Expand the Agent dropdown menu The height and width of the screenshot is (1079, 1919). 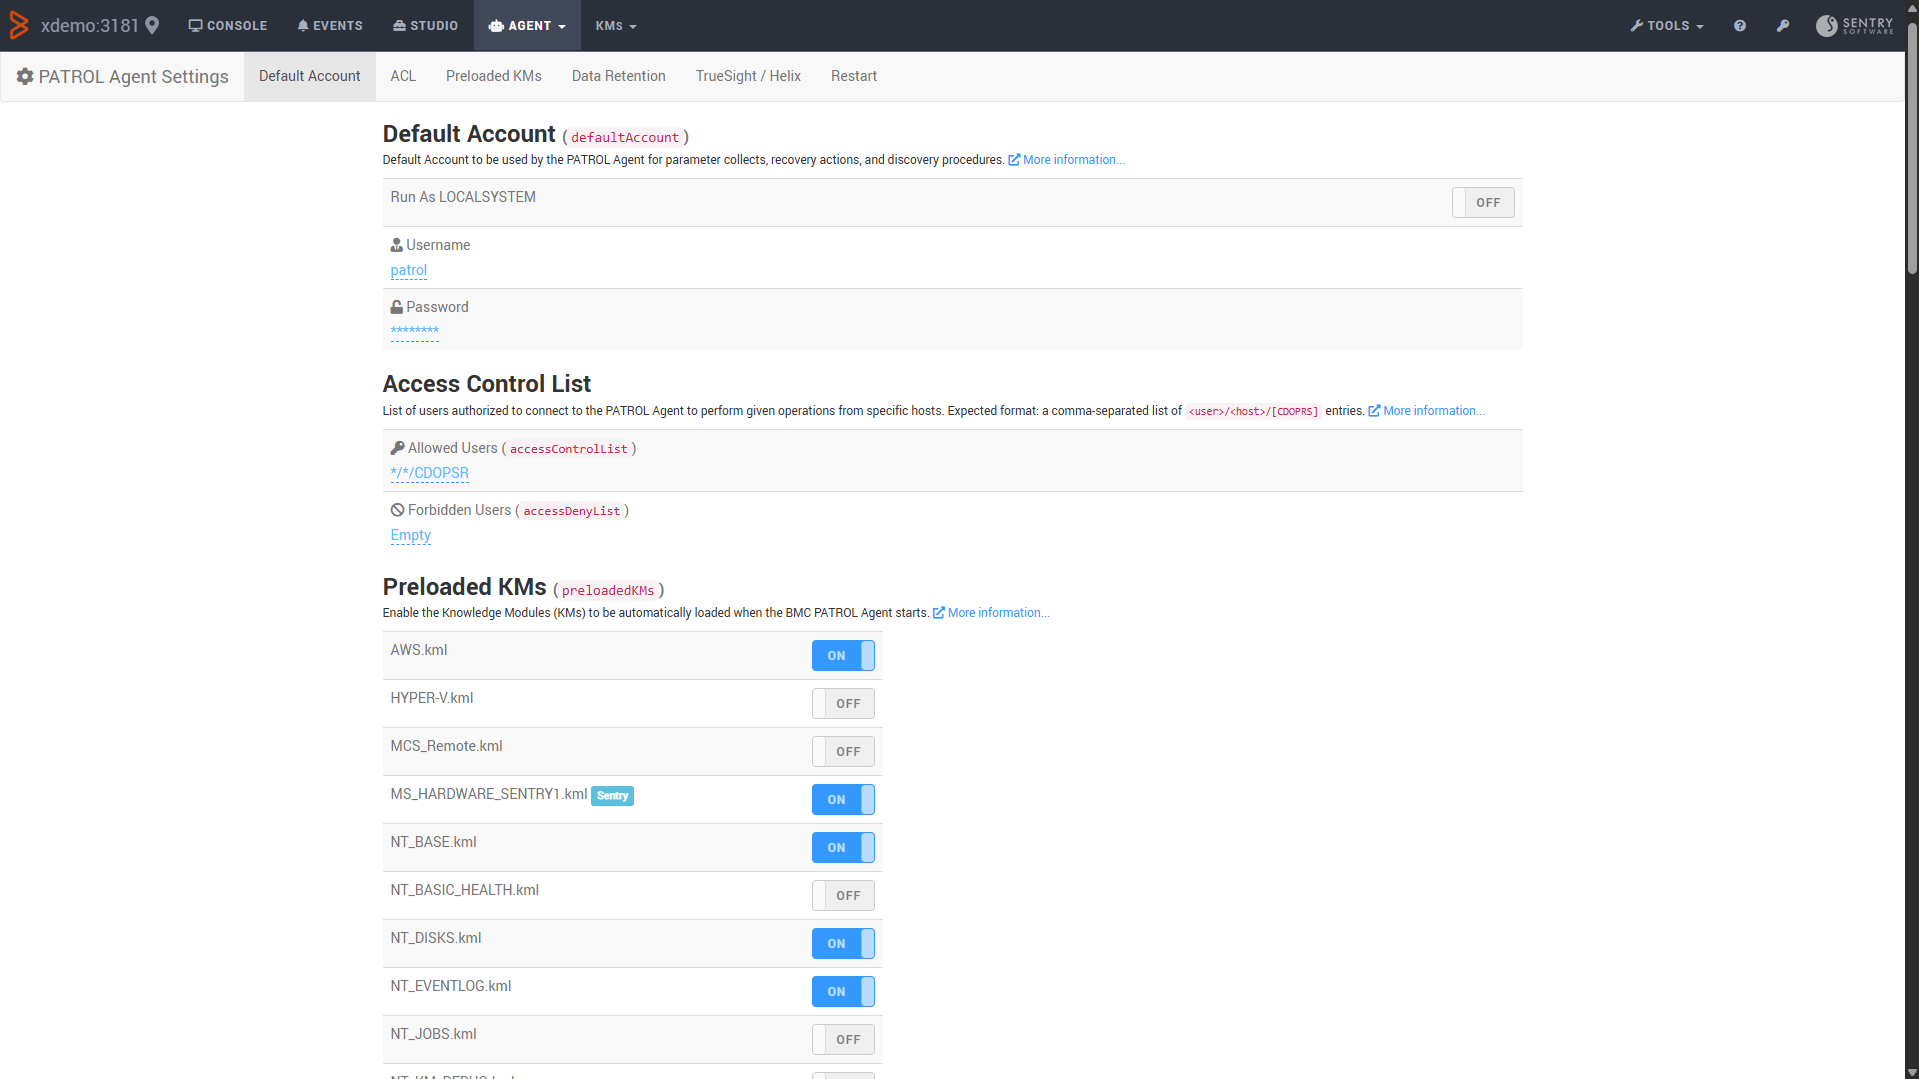point(527,26)
